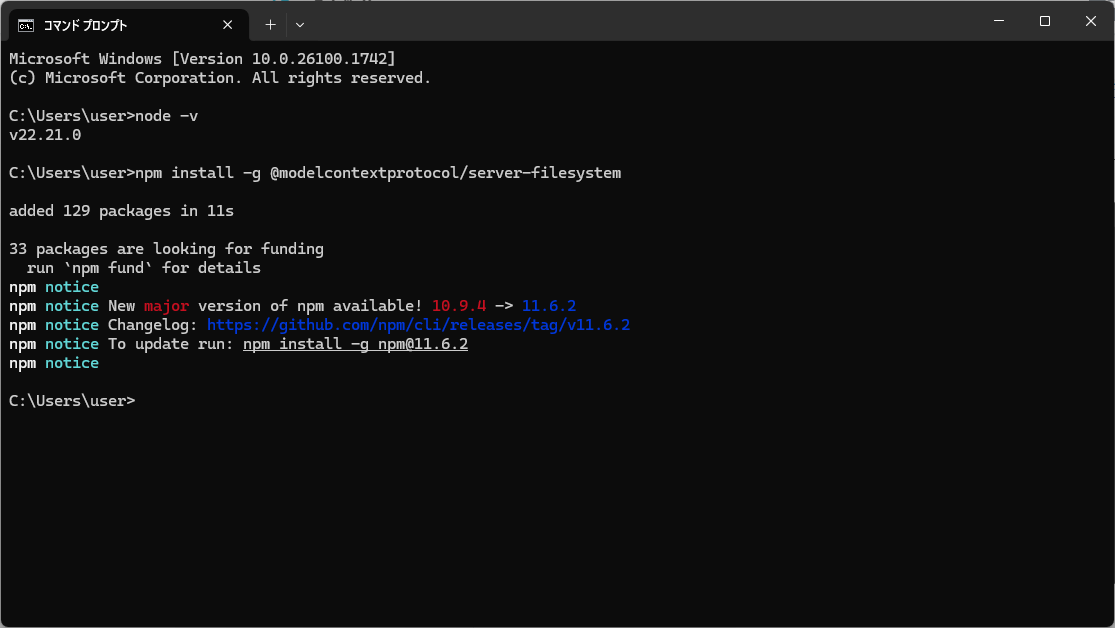Open the npm changelog GitHub link
Viewport: 1115px width, 628px height.
tap(418, 325)
